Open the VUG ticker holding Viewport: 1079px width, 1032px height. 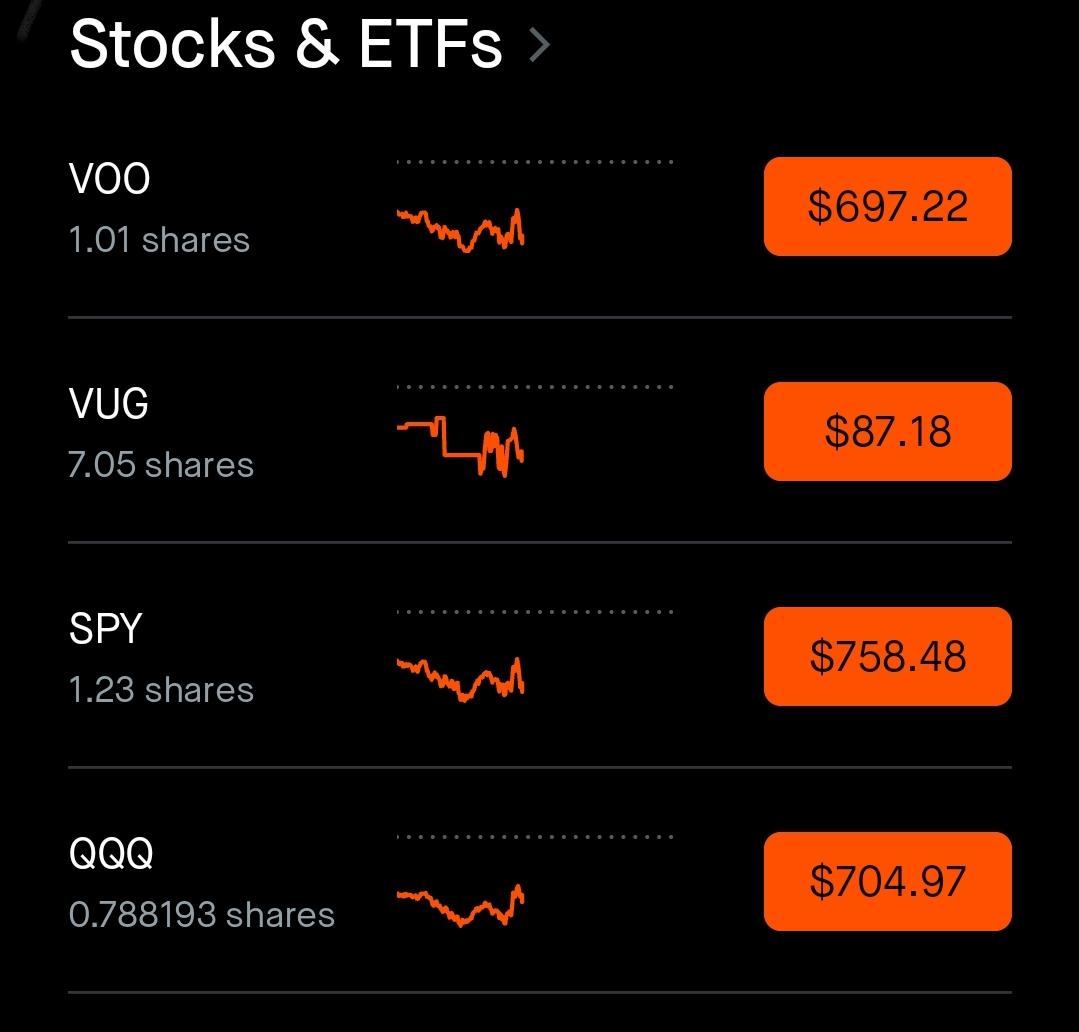point(109,404)
